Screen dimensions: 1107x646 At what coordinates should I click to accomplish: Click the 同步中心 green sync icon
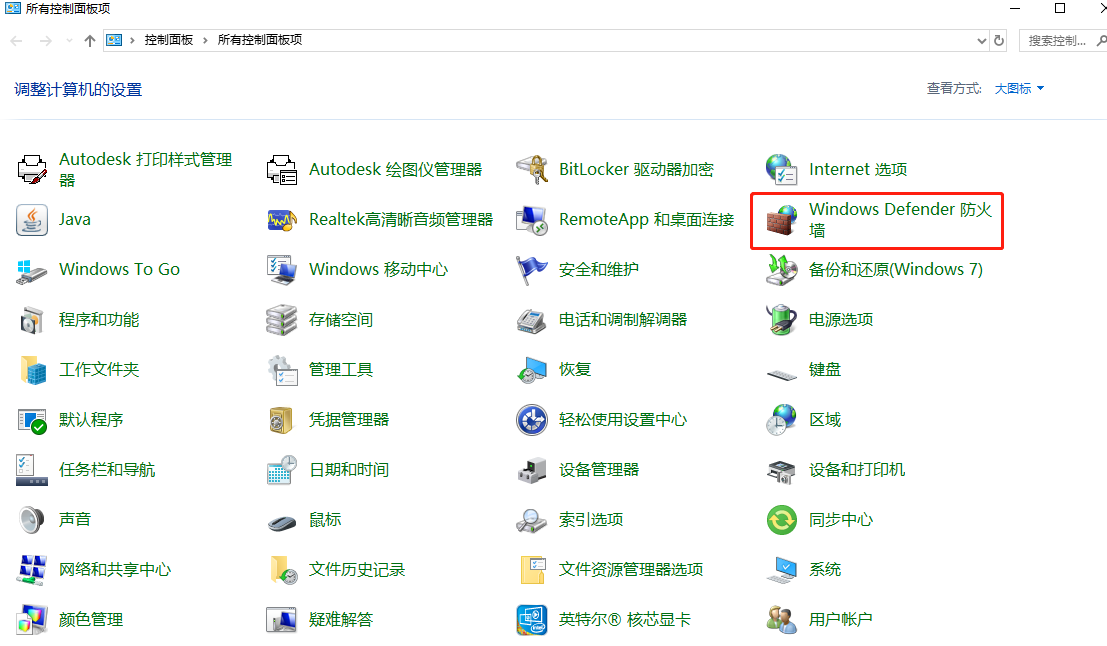click(781, 520)
